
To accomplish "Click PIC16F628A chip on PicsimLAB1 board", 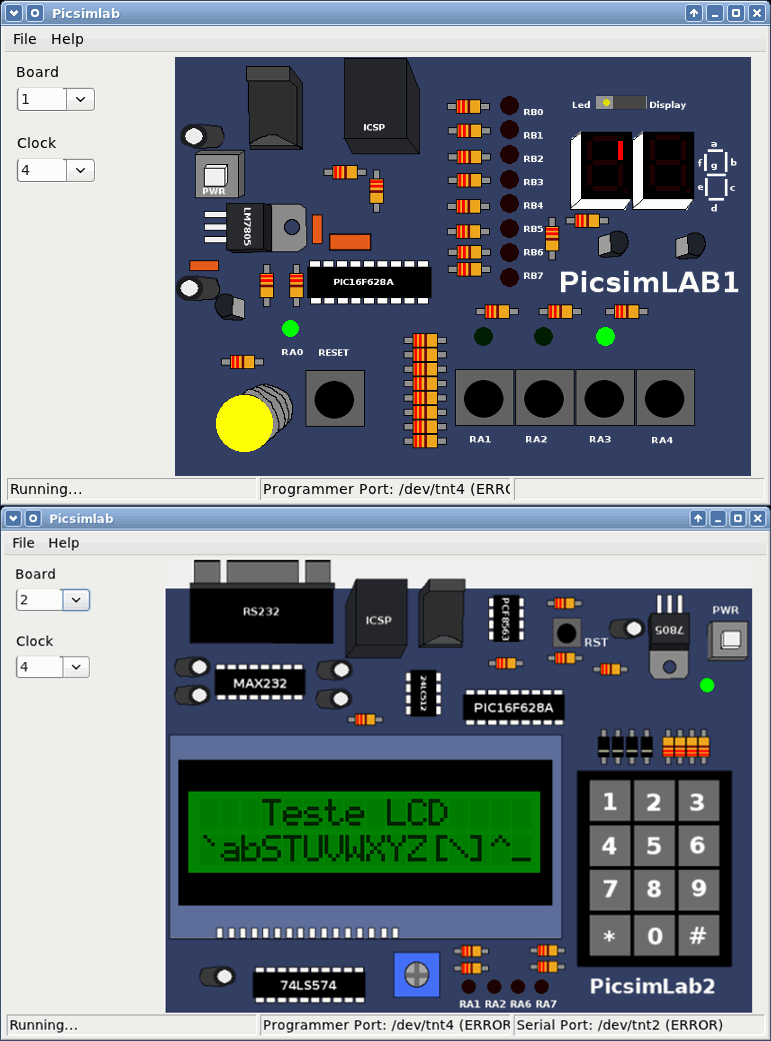I will click(x=369, y=282).
